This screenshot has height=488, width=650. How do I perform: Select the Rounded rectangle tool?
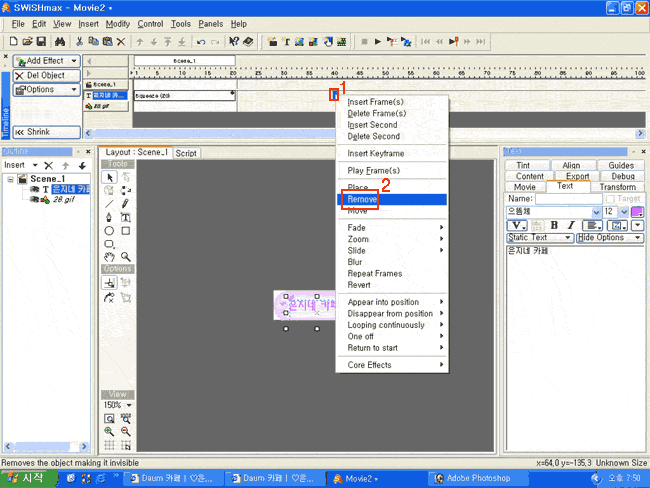(109, 244)
